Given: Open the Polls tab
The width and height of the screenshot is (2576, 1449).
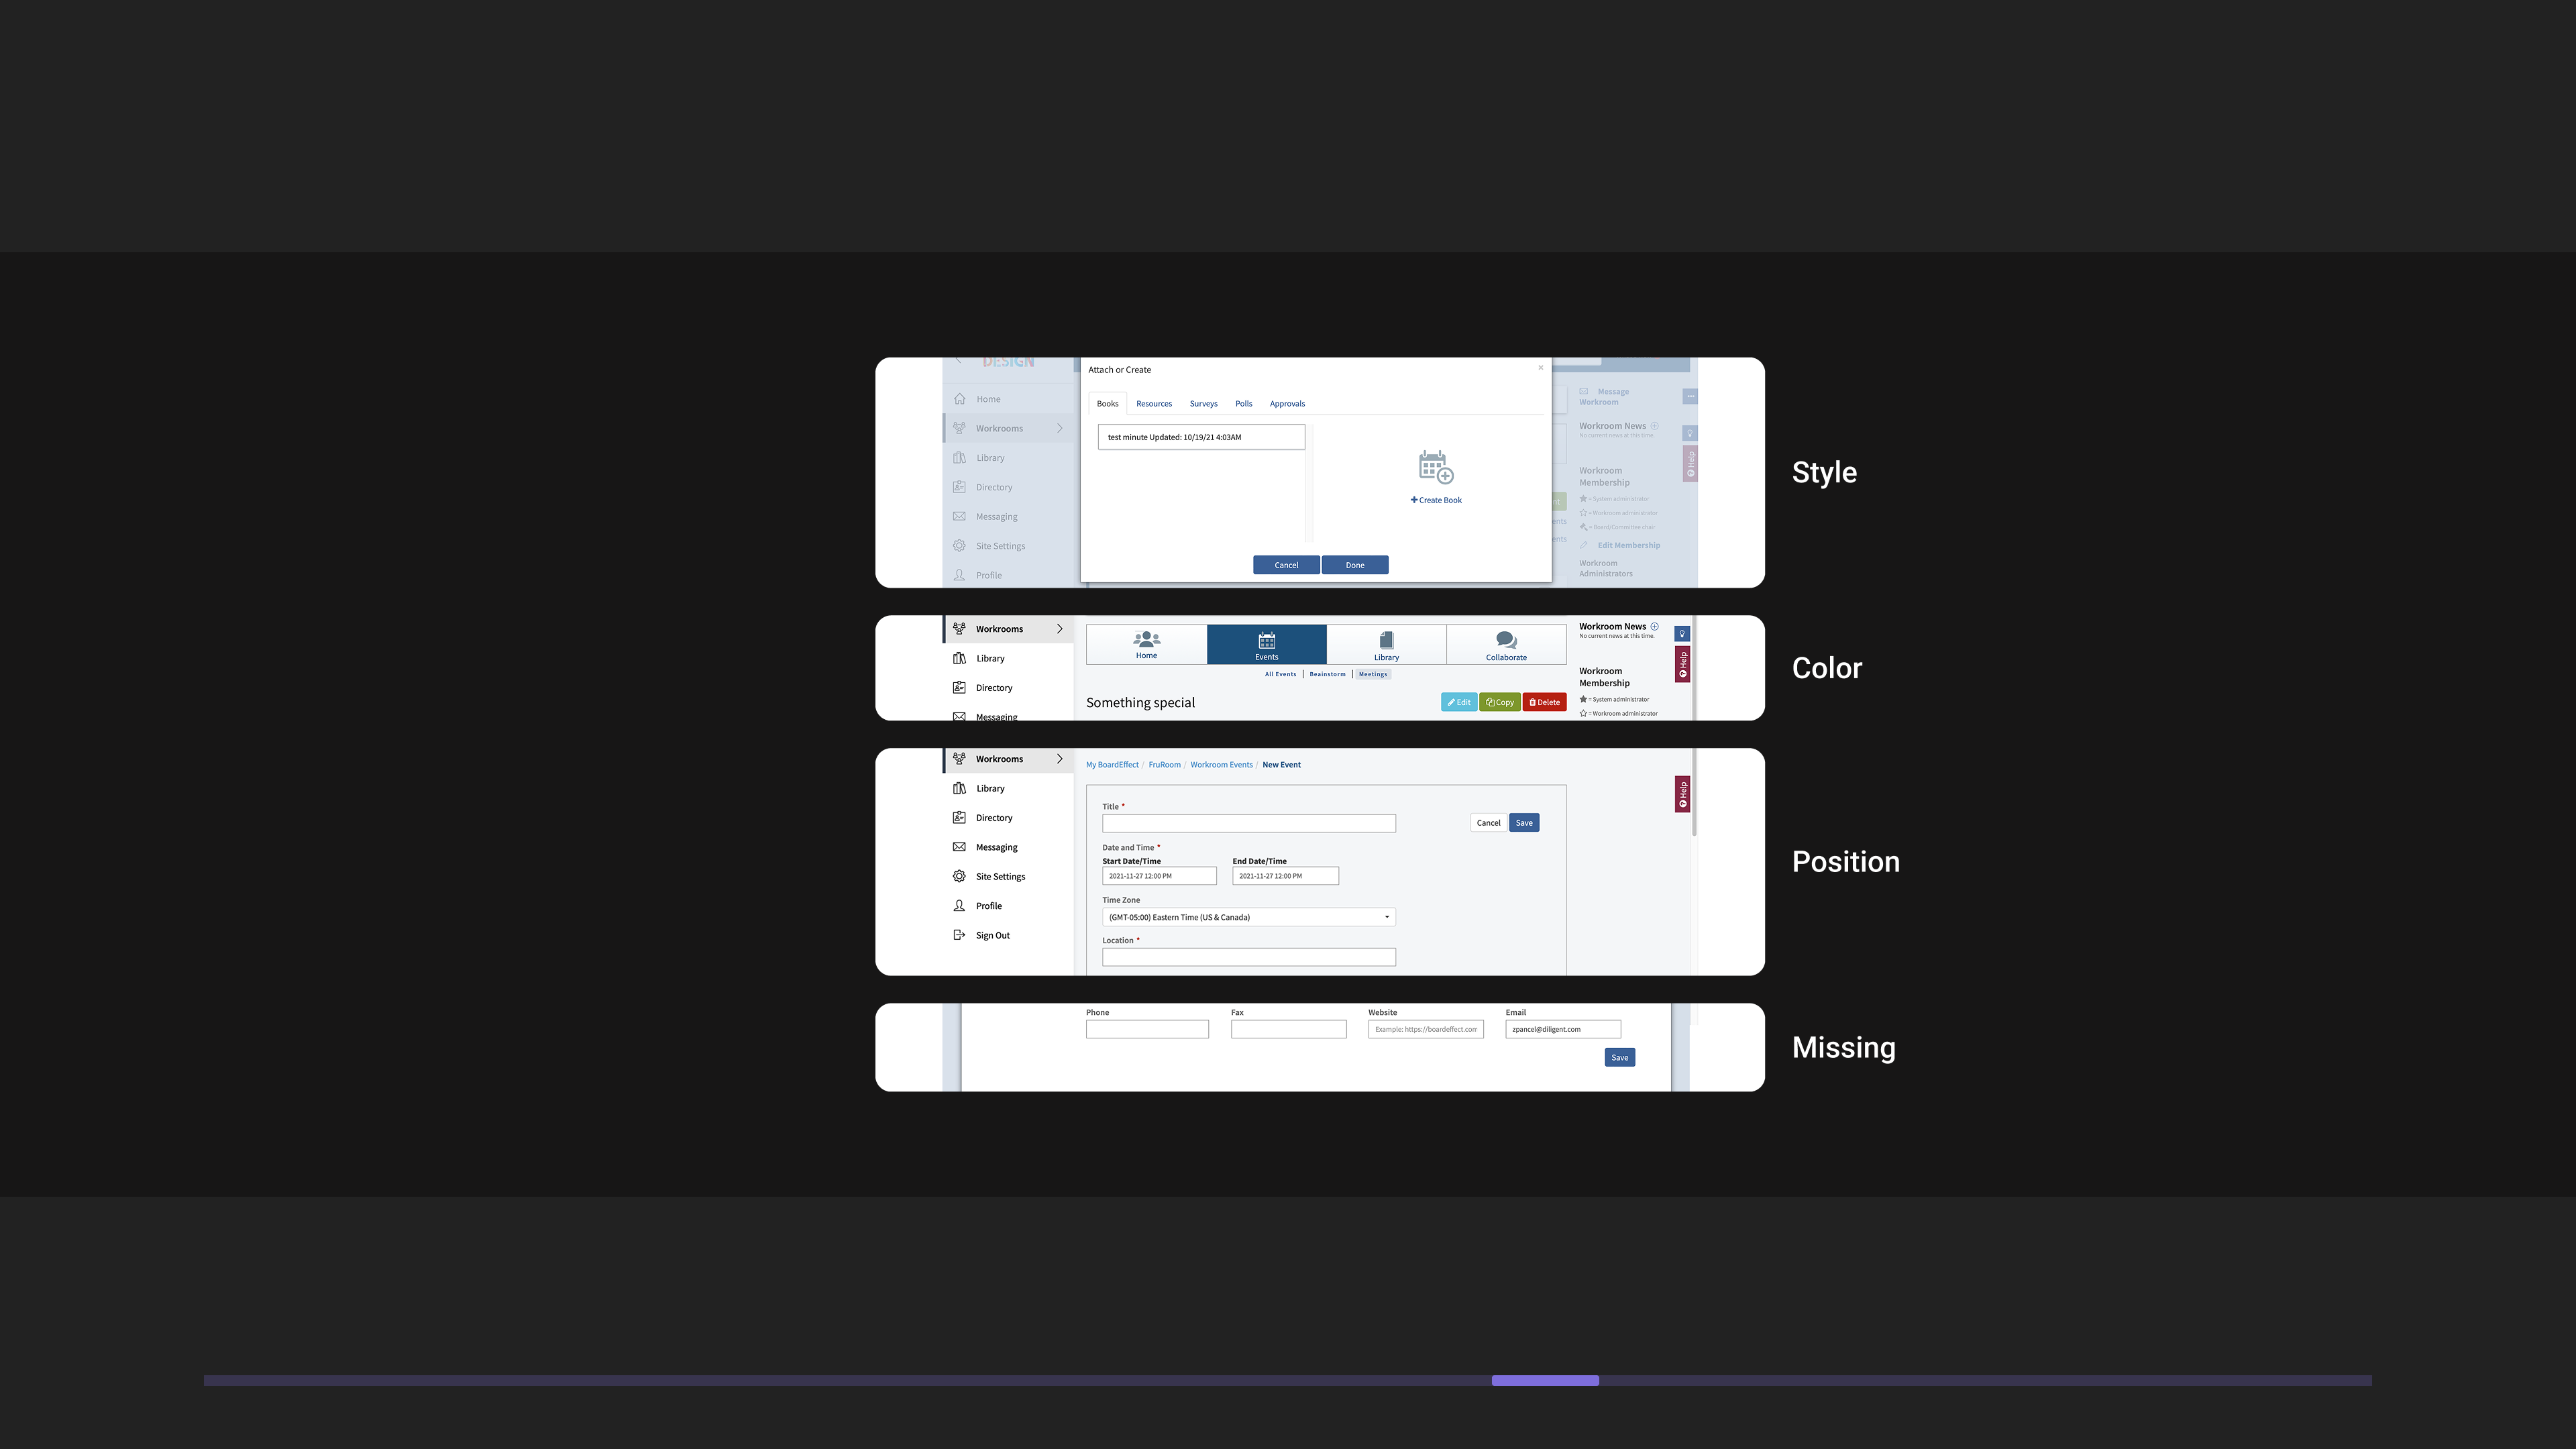Looking at the screenshot, I should click(x=1243, y=404).
